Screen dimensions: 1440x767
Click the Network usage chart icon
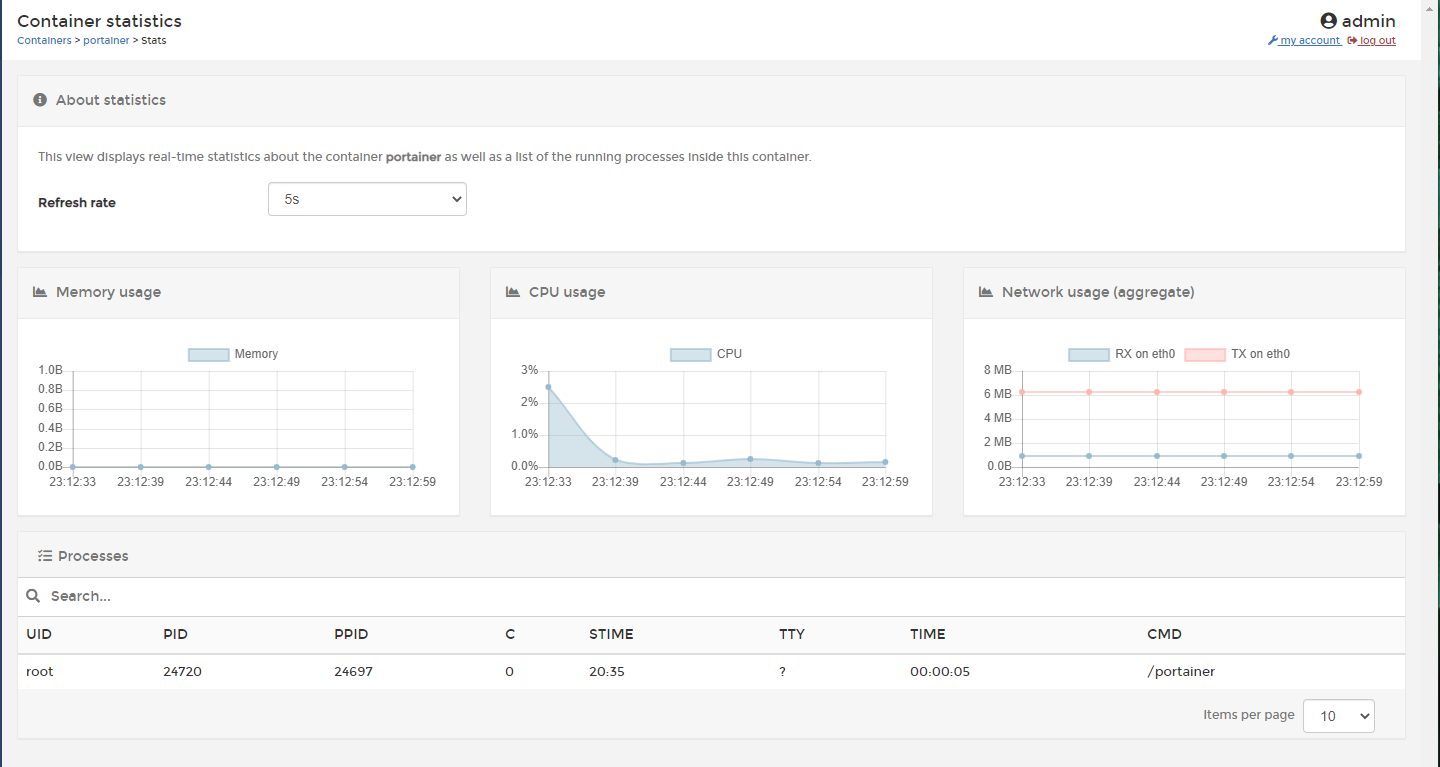[984, 291]
